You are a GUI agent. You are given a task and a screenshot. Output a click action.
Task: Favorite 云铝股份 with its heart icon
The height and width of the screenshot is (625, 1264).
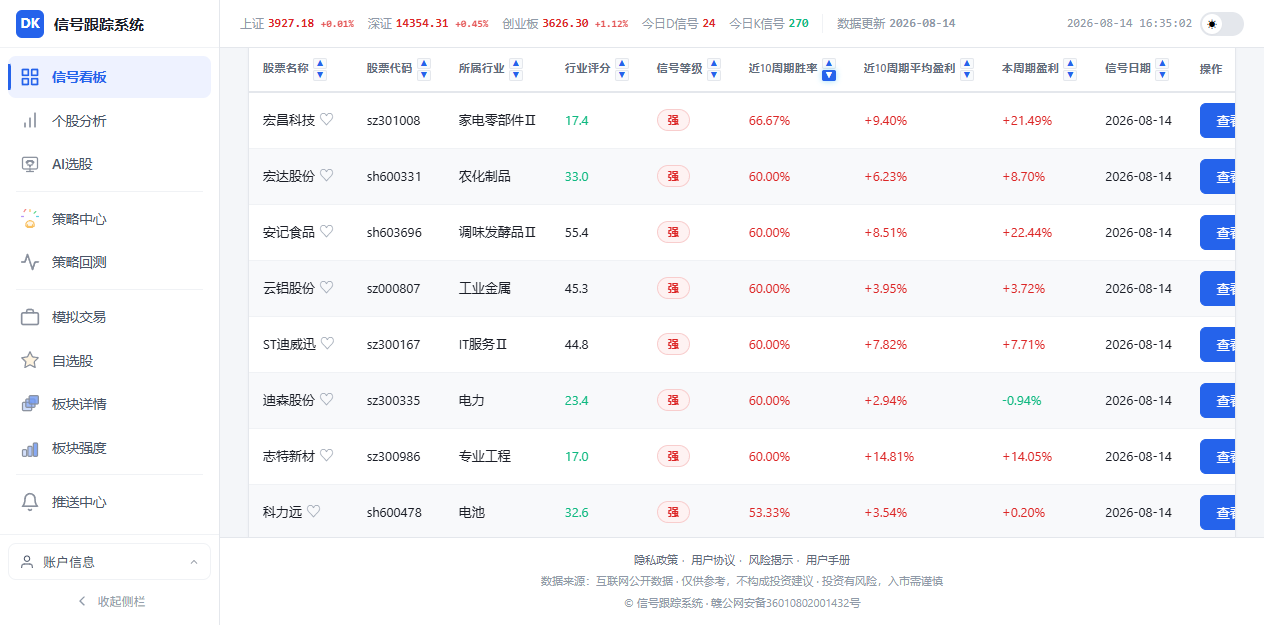click(326, 288)
